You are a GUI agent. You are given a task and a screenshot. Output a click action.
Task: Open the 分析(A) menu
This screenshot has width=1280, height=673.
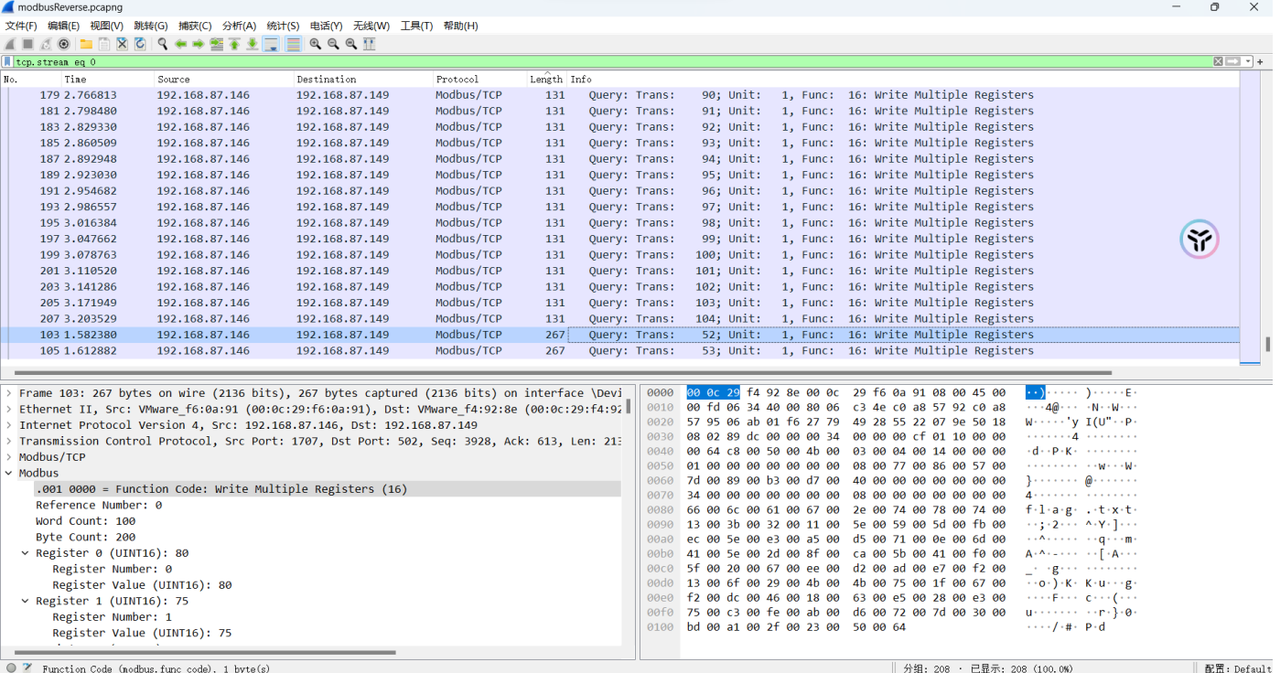pyautogui.click(x=239, y=26)
